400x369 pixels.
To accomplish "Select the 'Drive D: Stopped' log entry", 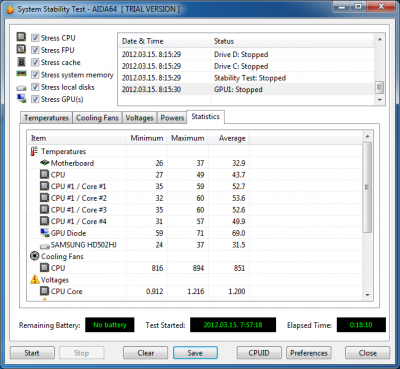I will [247, 54].
